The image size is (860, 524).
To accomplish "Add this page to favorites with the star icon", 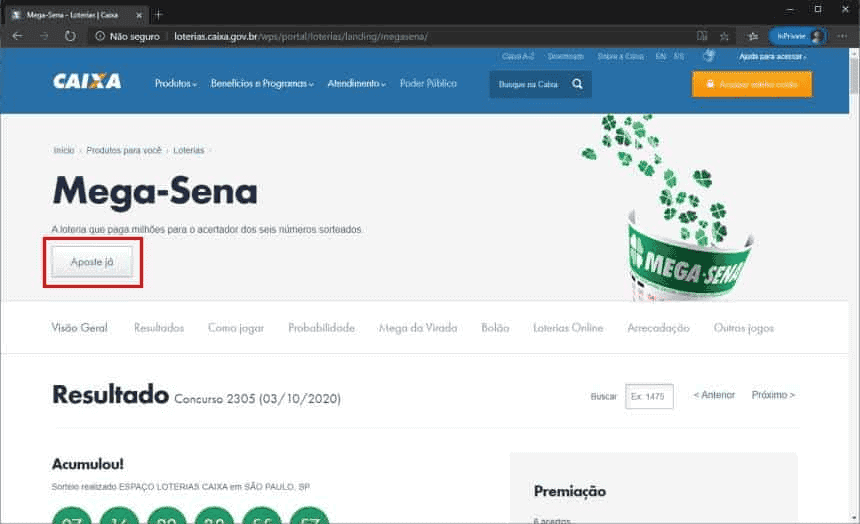I will [x=724, y=36].
